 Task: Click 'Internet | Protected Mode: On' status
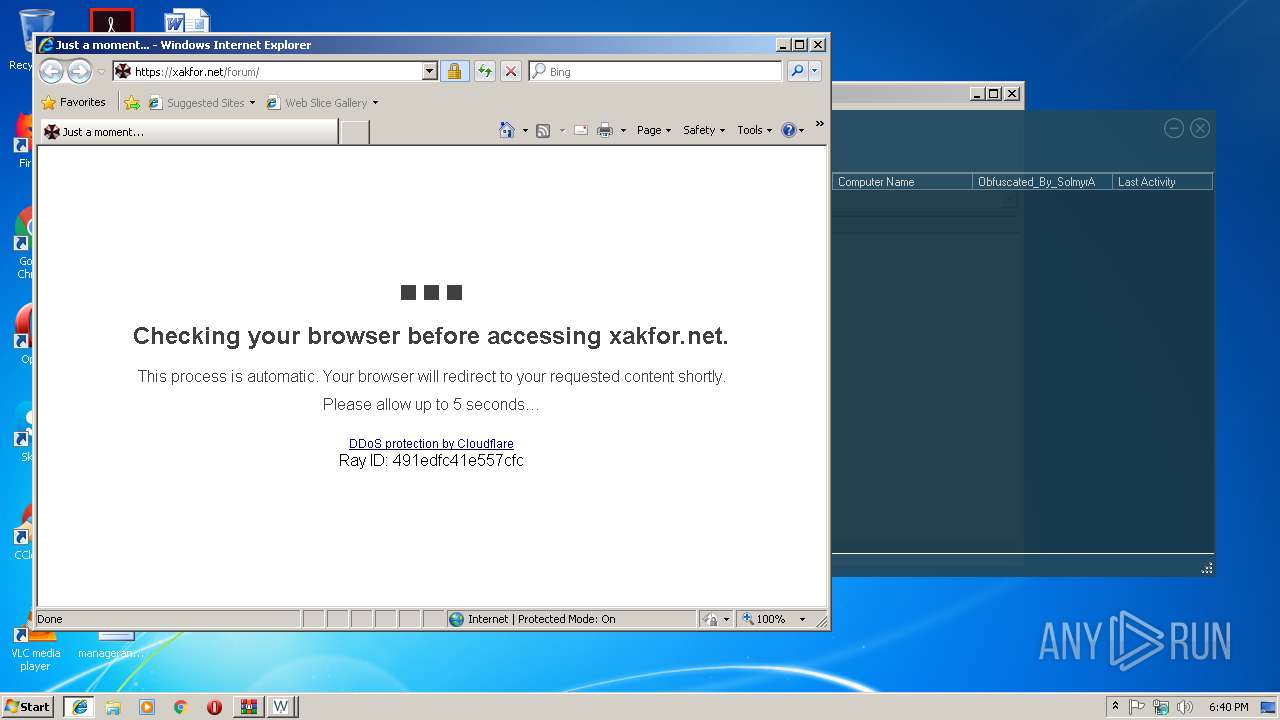point(541,619)
